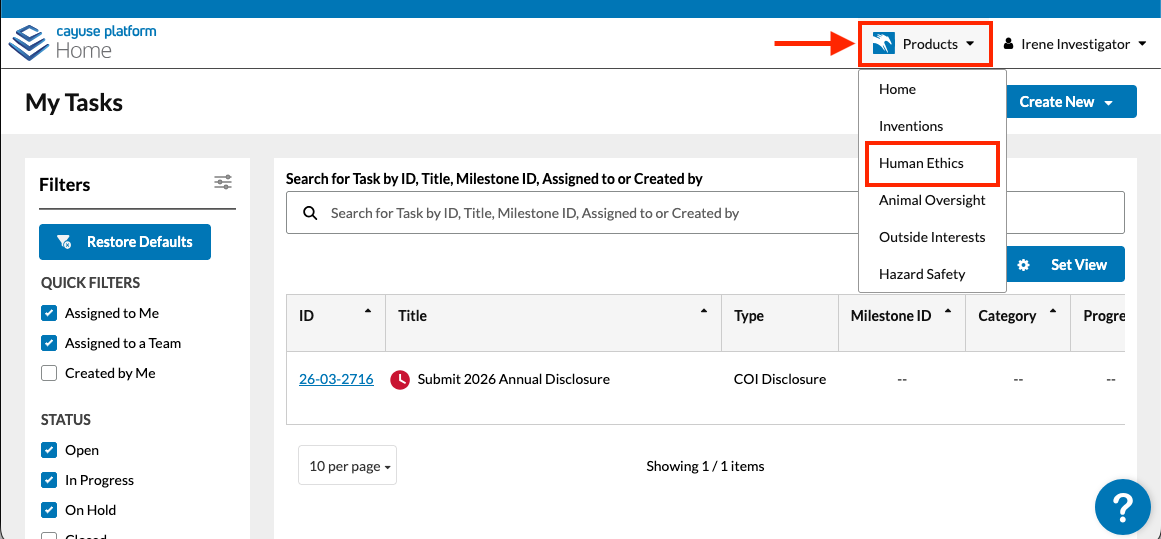Click Showing 1 / 1 items text
The image size is (1161, 539).
tap(705, 466)
